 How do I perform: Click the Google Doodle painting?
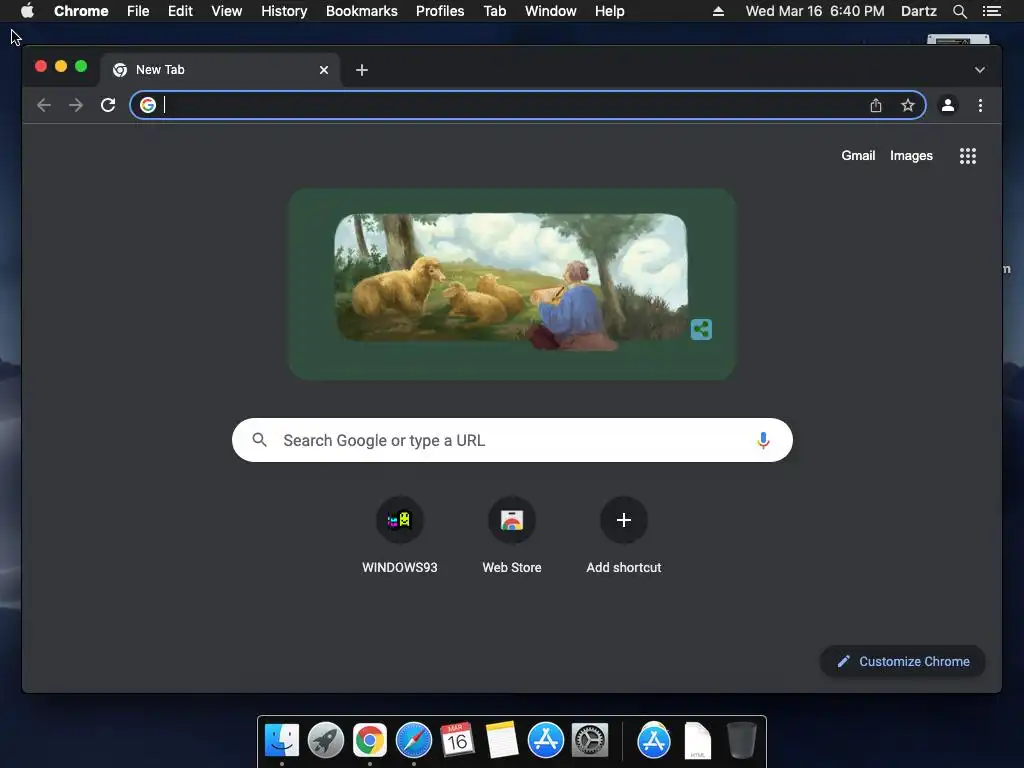[511, 281]
